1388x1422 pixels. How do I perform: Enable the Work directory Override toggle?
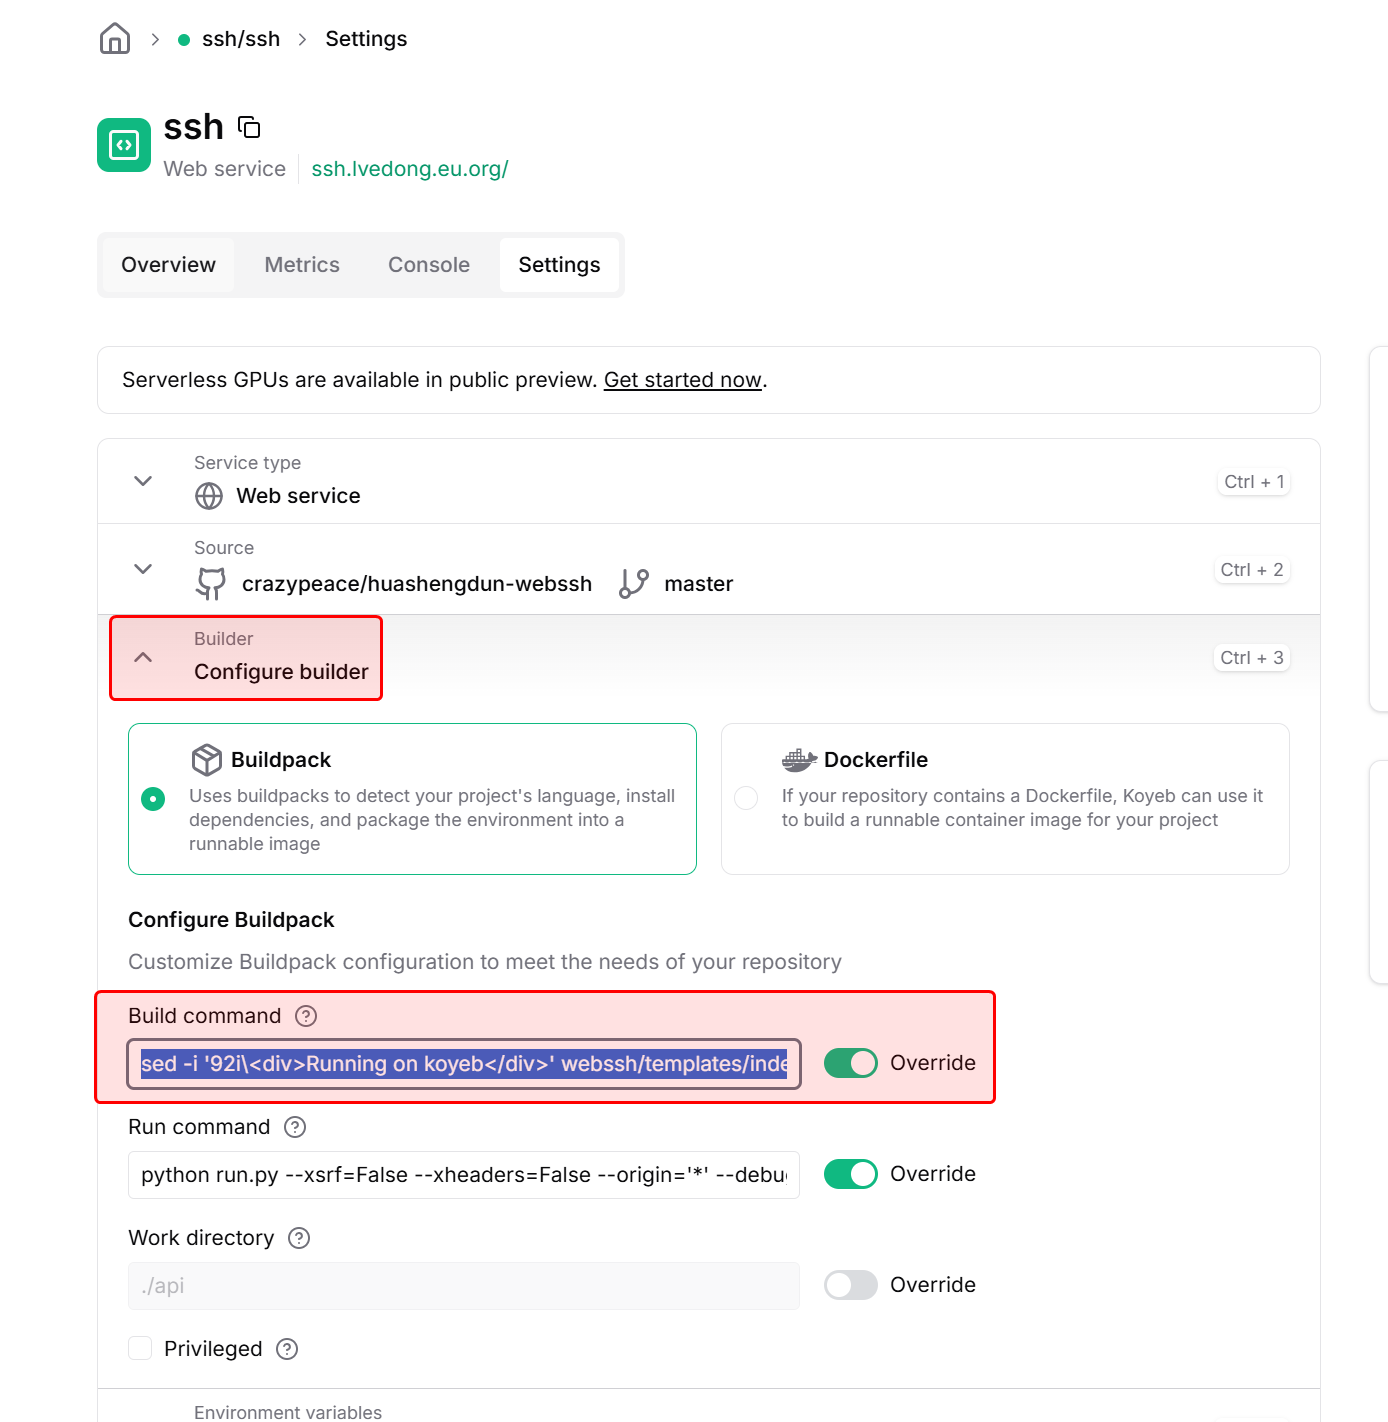(x=850, y=1285)
